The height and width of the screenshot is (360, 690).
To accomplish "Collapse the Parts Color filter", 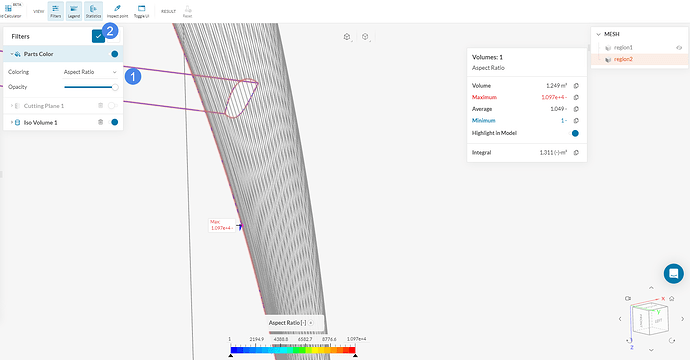I will click(12, 54).
